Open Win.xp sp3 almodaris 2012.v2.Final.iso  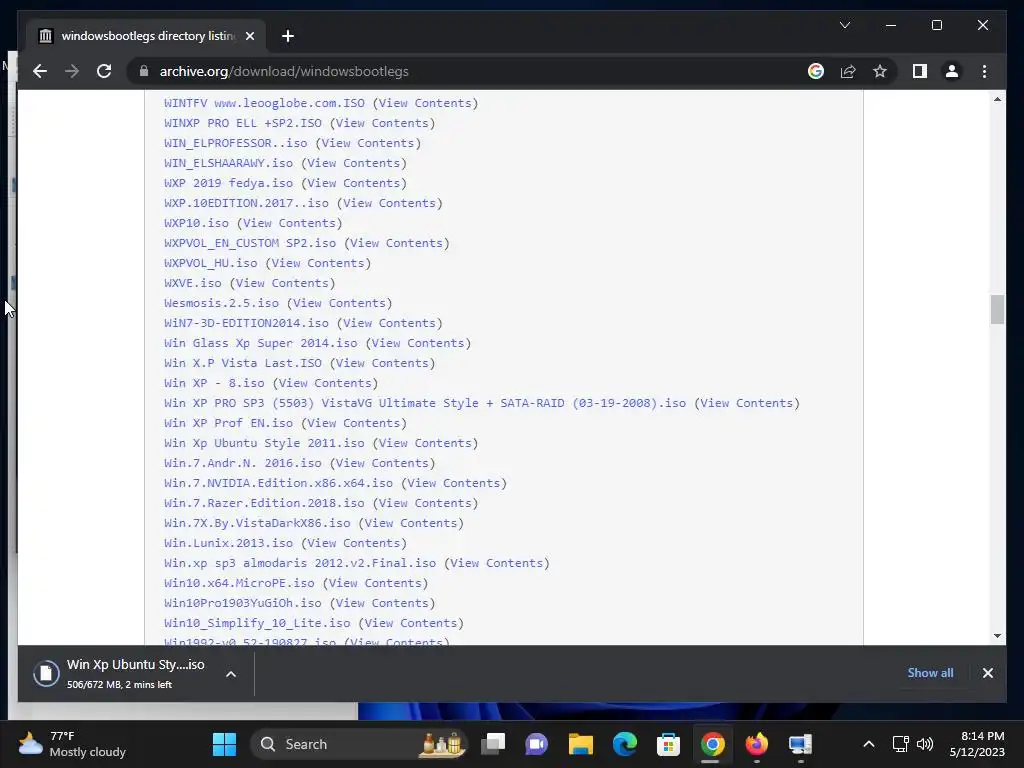tap(299, 563)
